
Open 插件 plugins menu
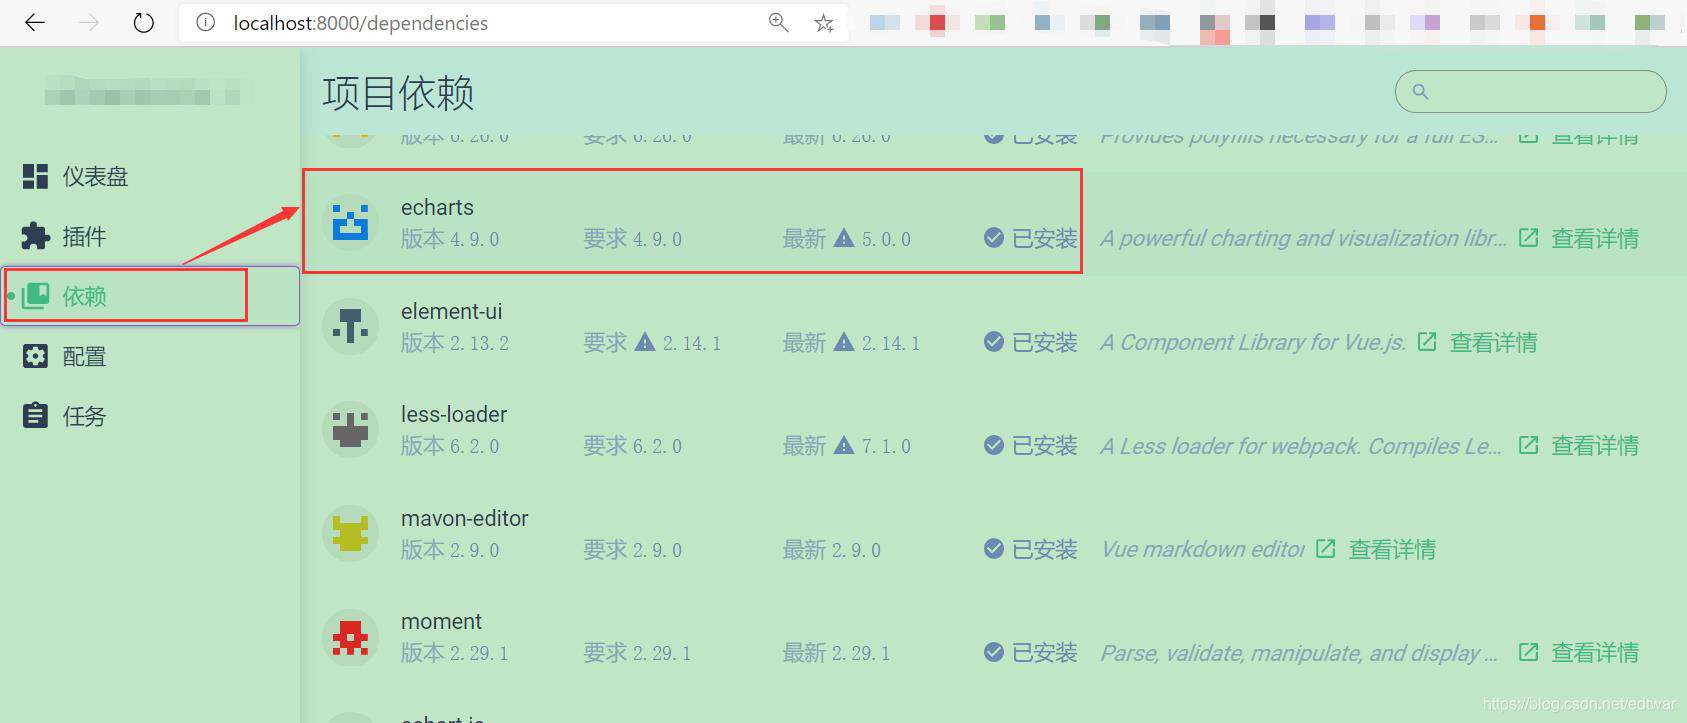tap(150, 237)
